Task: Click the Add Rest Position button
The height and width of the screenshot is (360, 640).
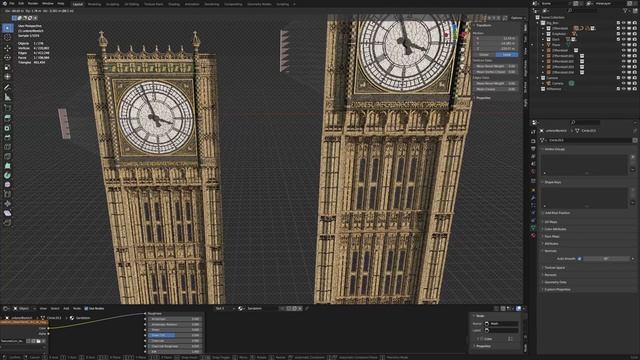Action: (558, 213)
